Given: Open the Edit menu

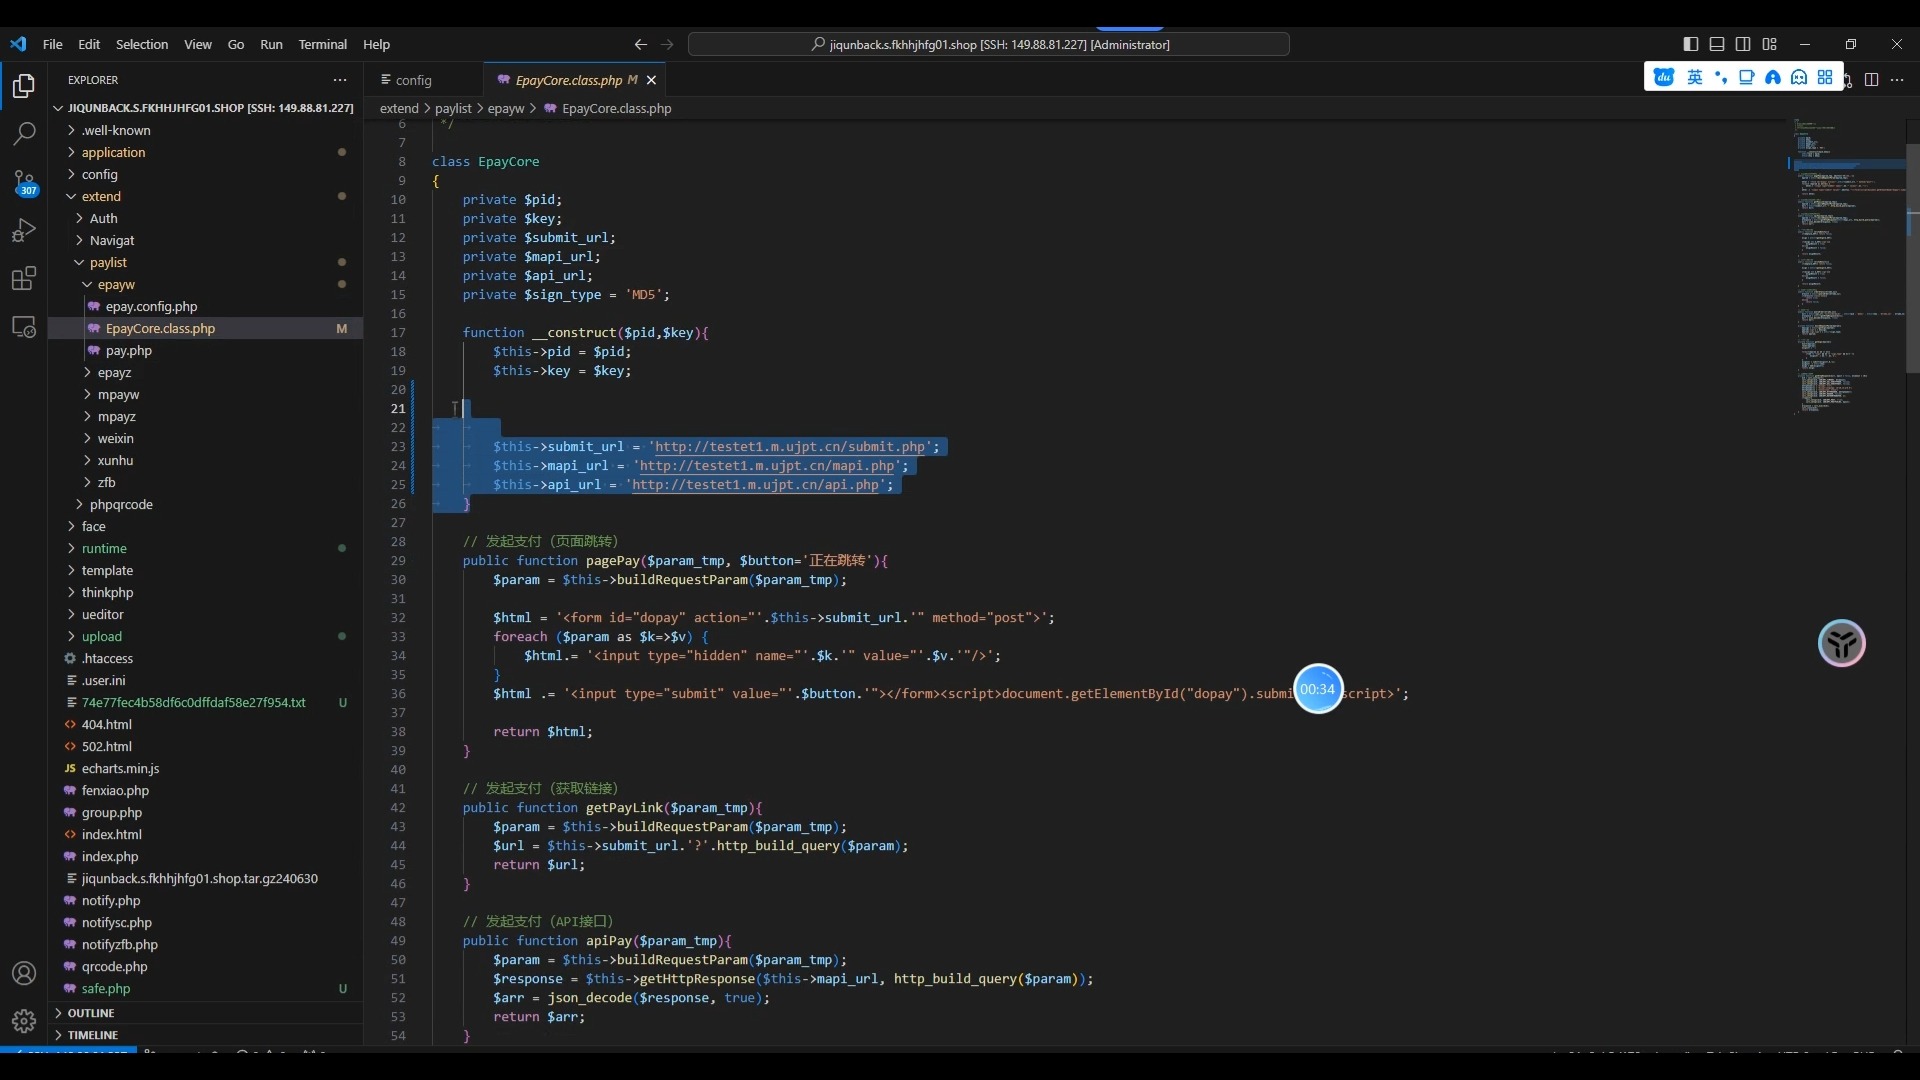Looking at the screenshot, I should pos(89,44).
